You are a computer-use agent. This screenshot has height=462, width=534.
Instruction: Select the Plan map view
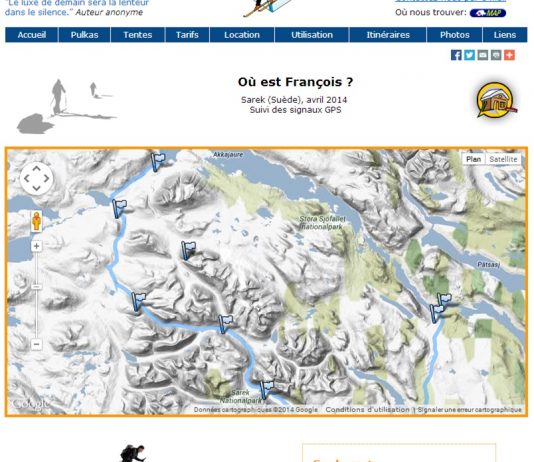click(473, 159)
